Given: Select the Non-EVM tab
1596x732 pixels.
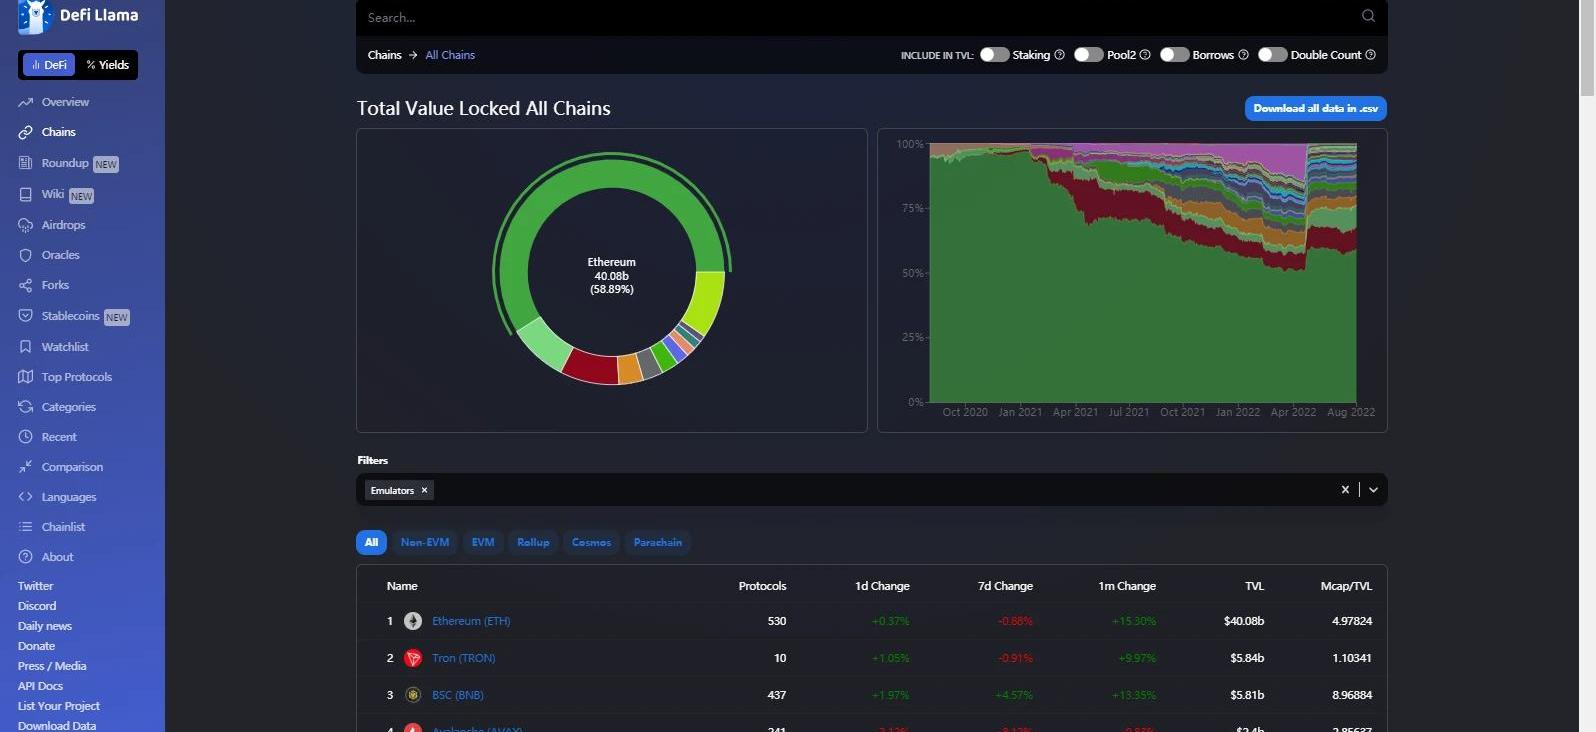Looking at the screenshot, I should [425, 542].
